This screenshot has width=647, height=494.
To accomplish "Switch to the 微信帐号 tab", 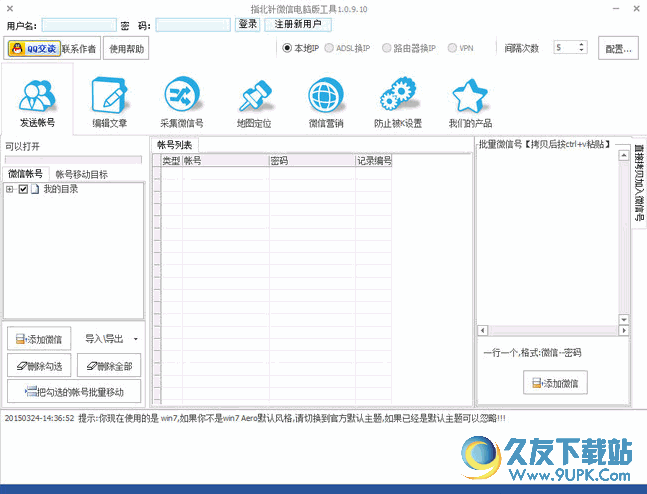I will 26,174.
